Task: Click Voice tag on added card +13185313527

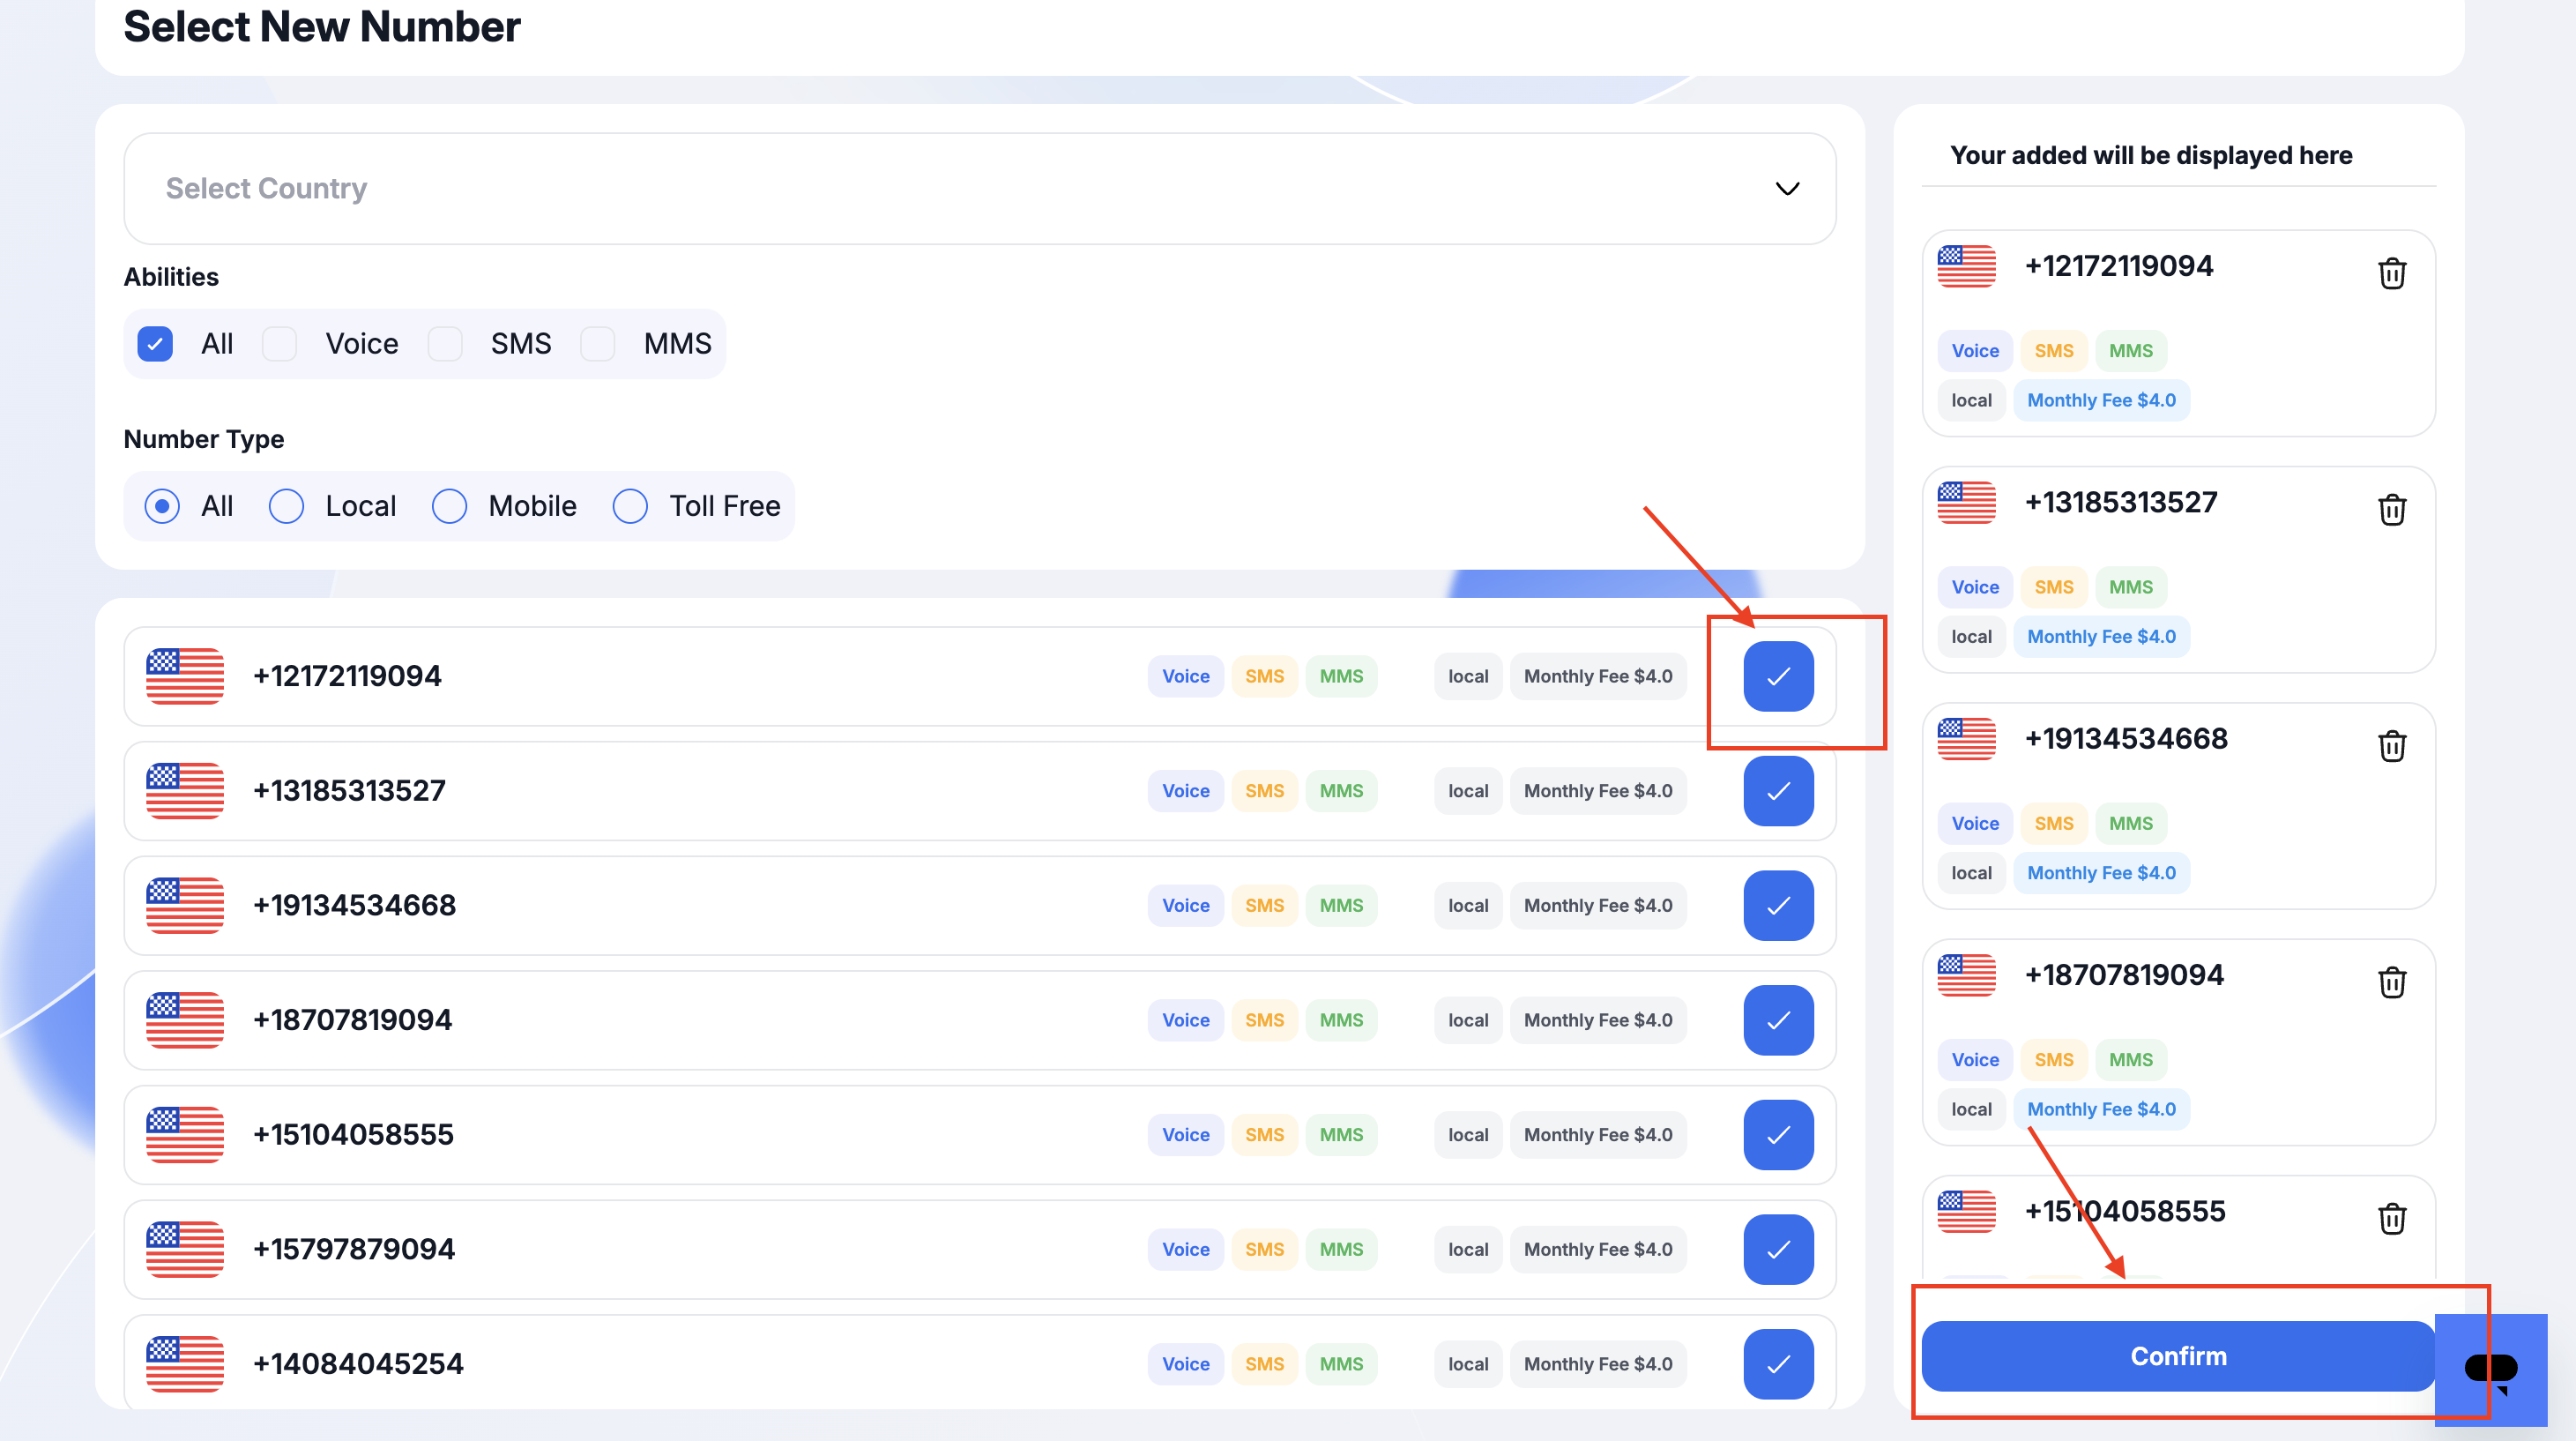Action: pos(1975,587)
